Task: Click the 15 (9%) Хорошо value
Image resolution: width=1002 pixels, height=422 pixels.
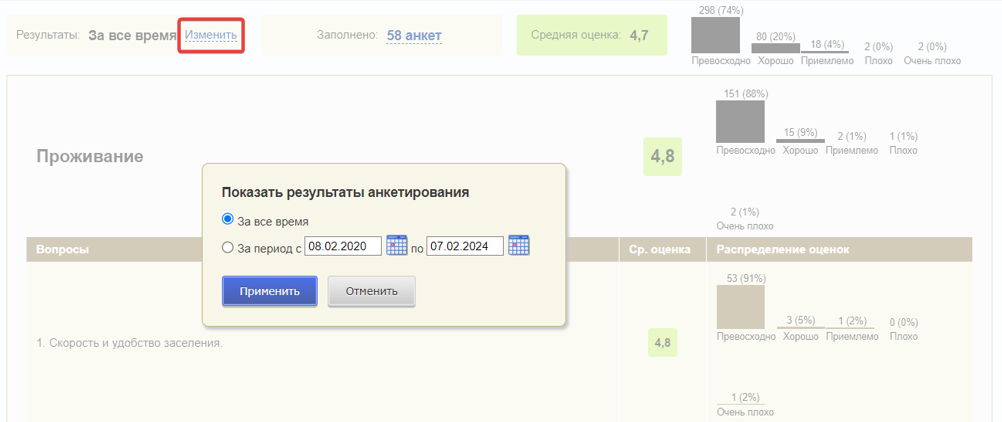Action: pyautogui.click(x=800, y=132)
